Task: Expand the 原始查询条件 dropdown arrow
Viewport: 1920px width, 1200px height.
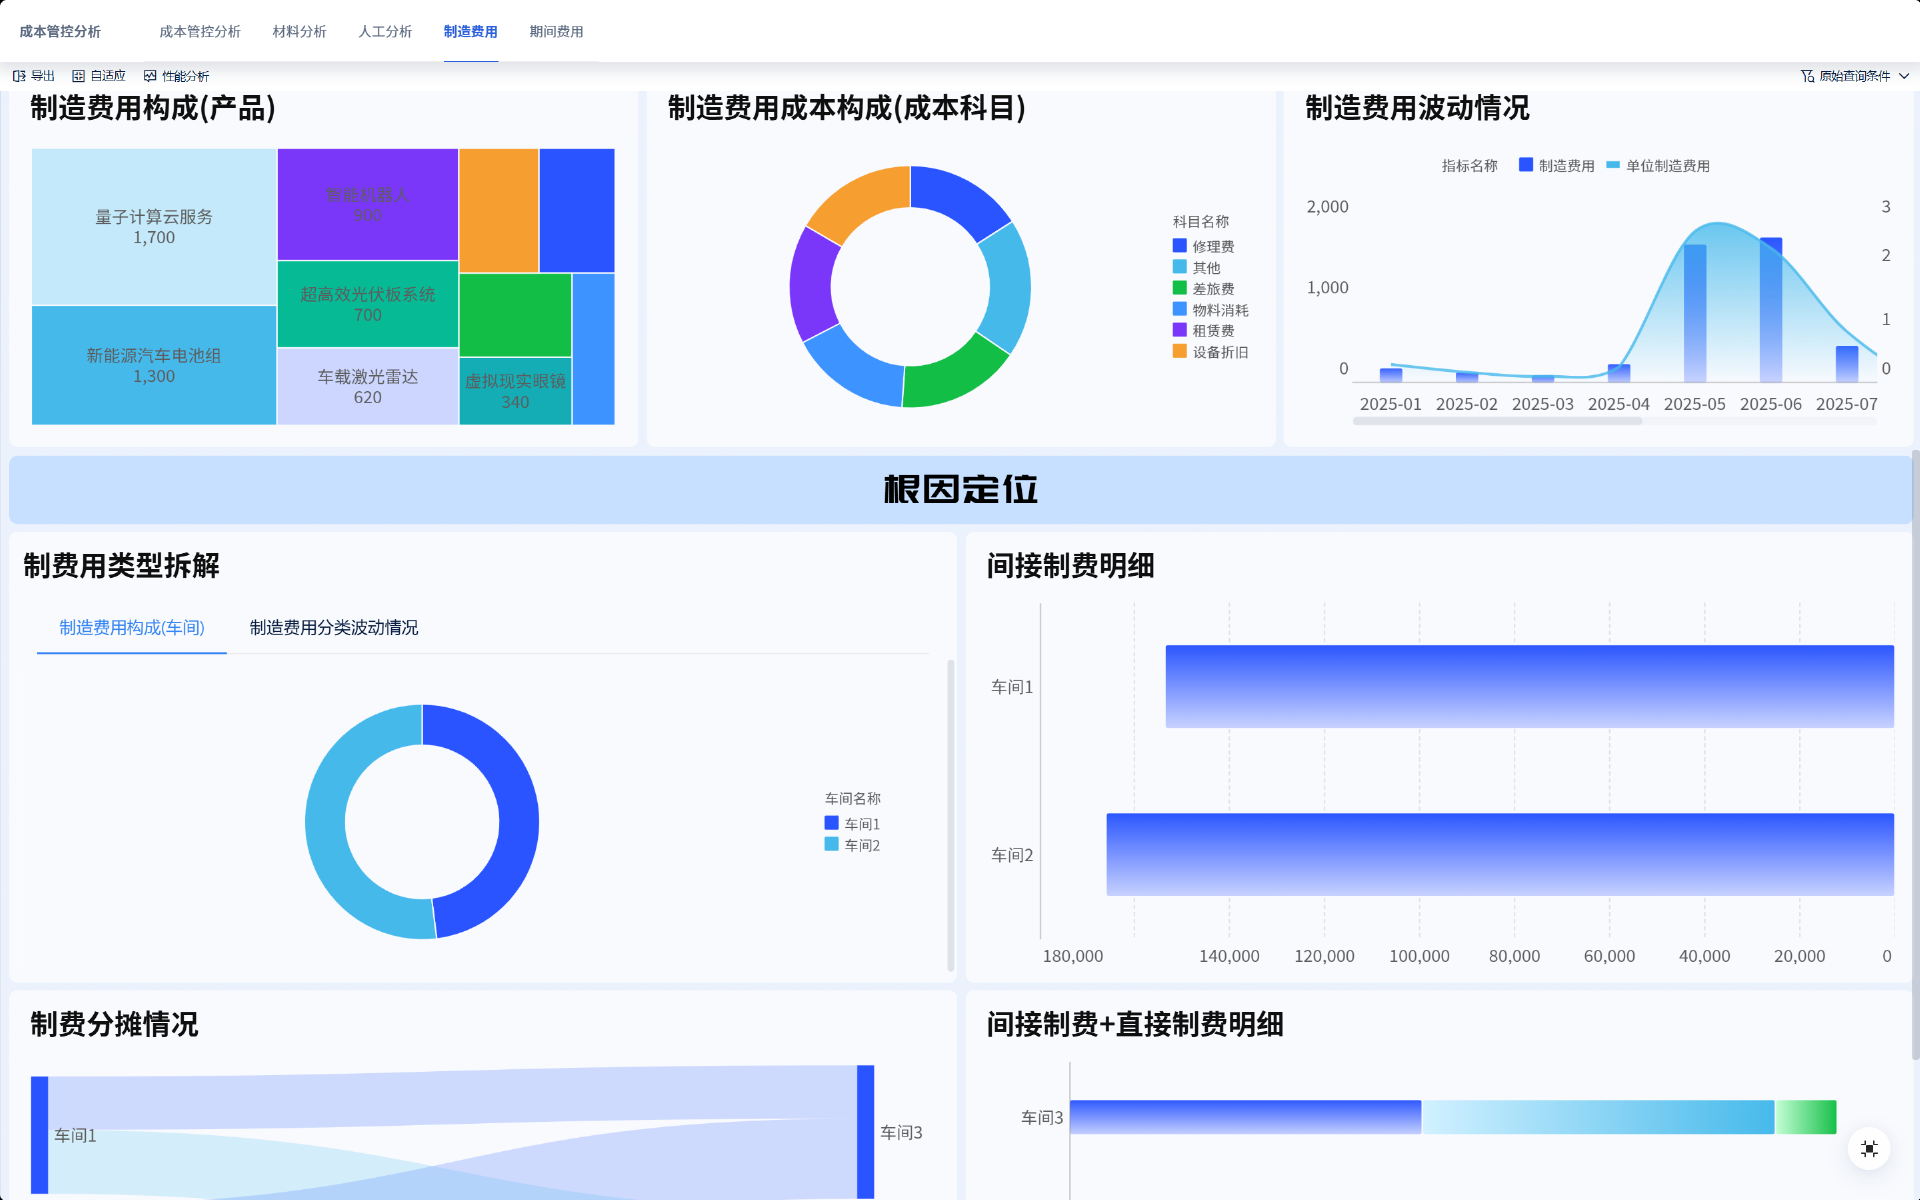Action: (1904, 76)
